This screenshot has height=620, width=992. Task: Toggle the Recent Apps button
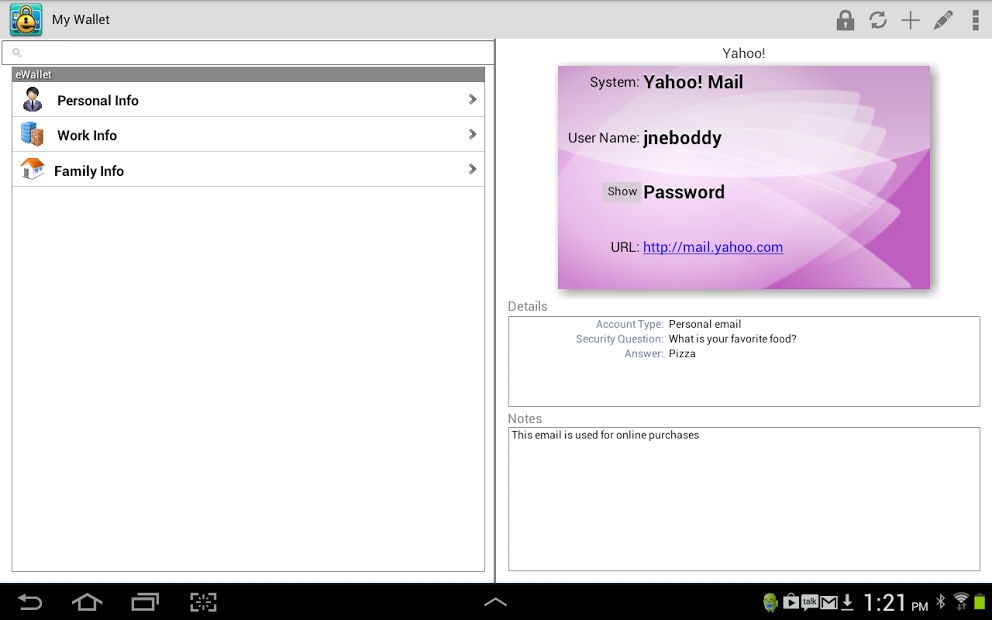tap(143, 602)
